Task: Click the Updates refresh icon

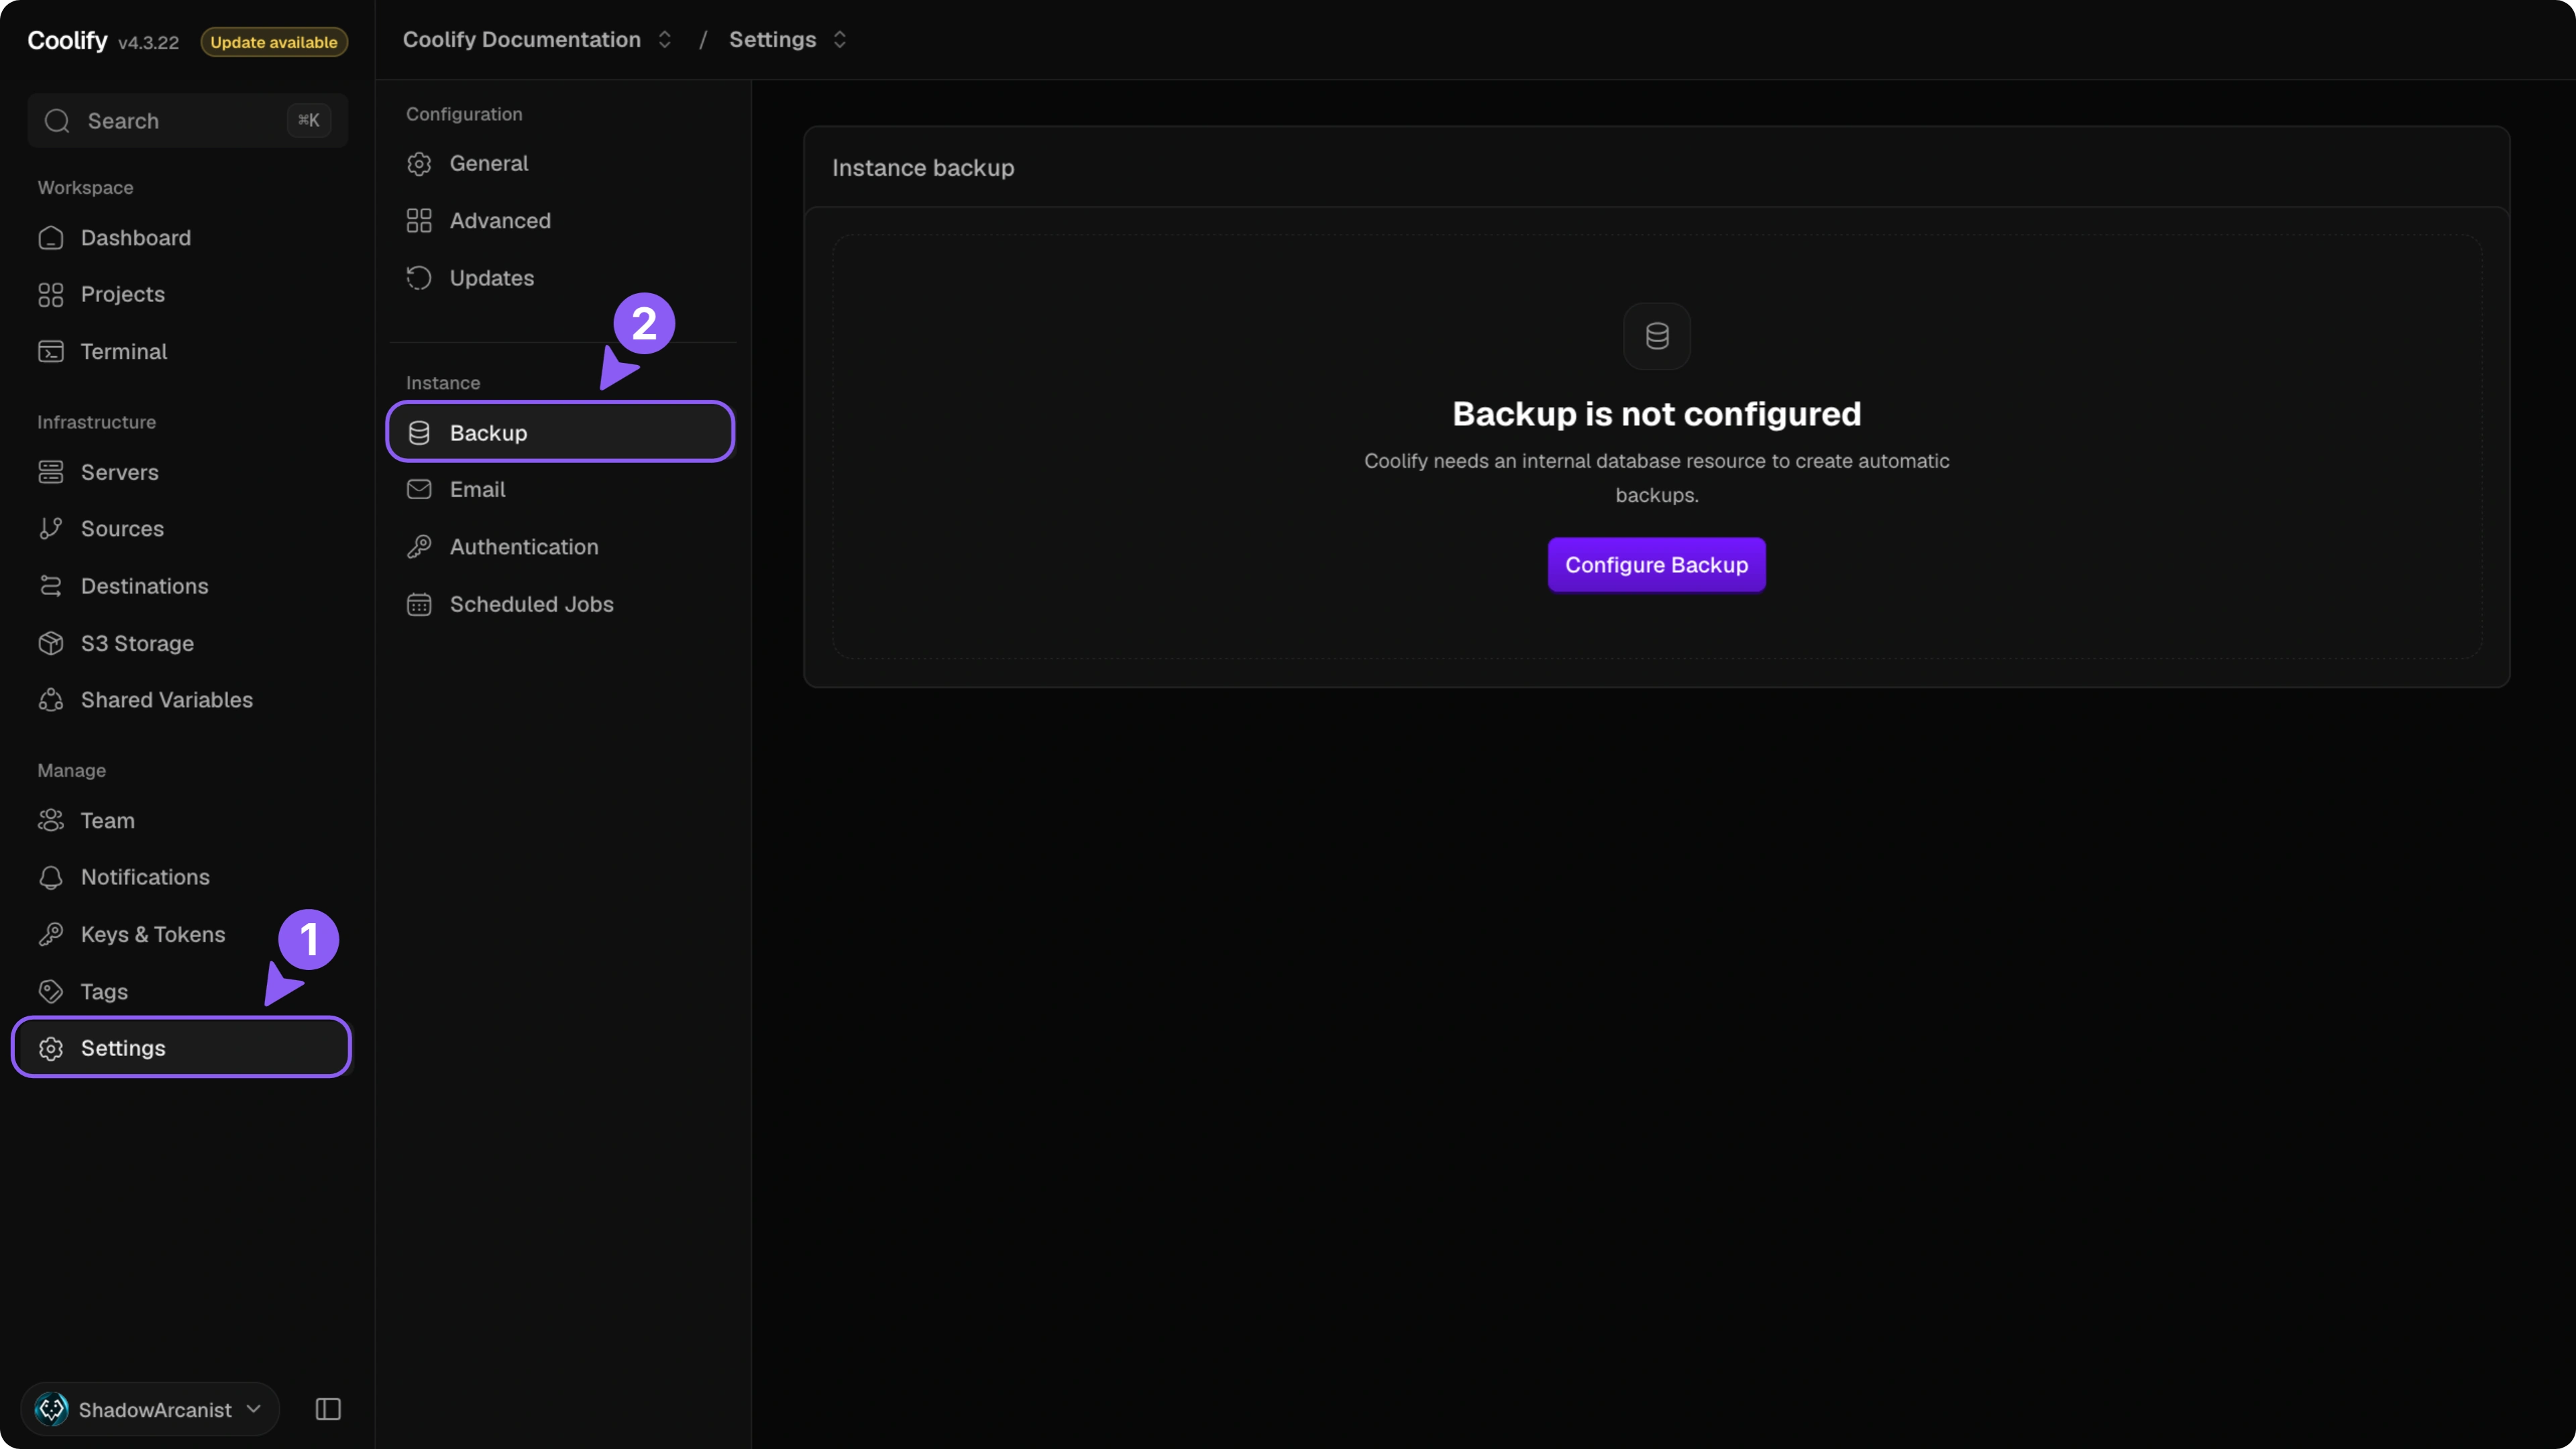Action: point(419,278)
